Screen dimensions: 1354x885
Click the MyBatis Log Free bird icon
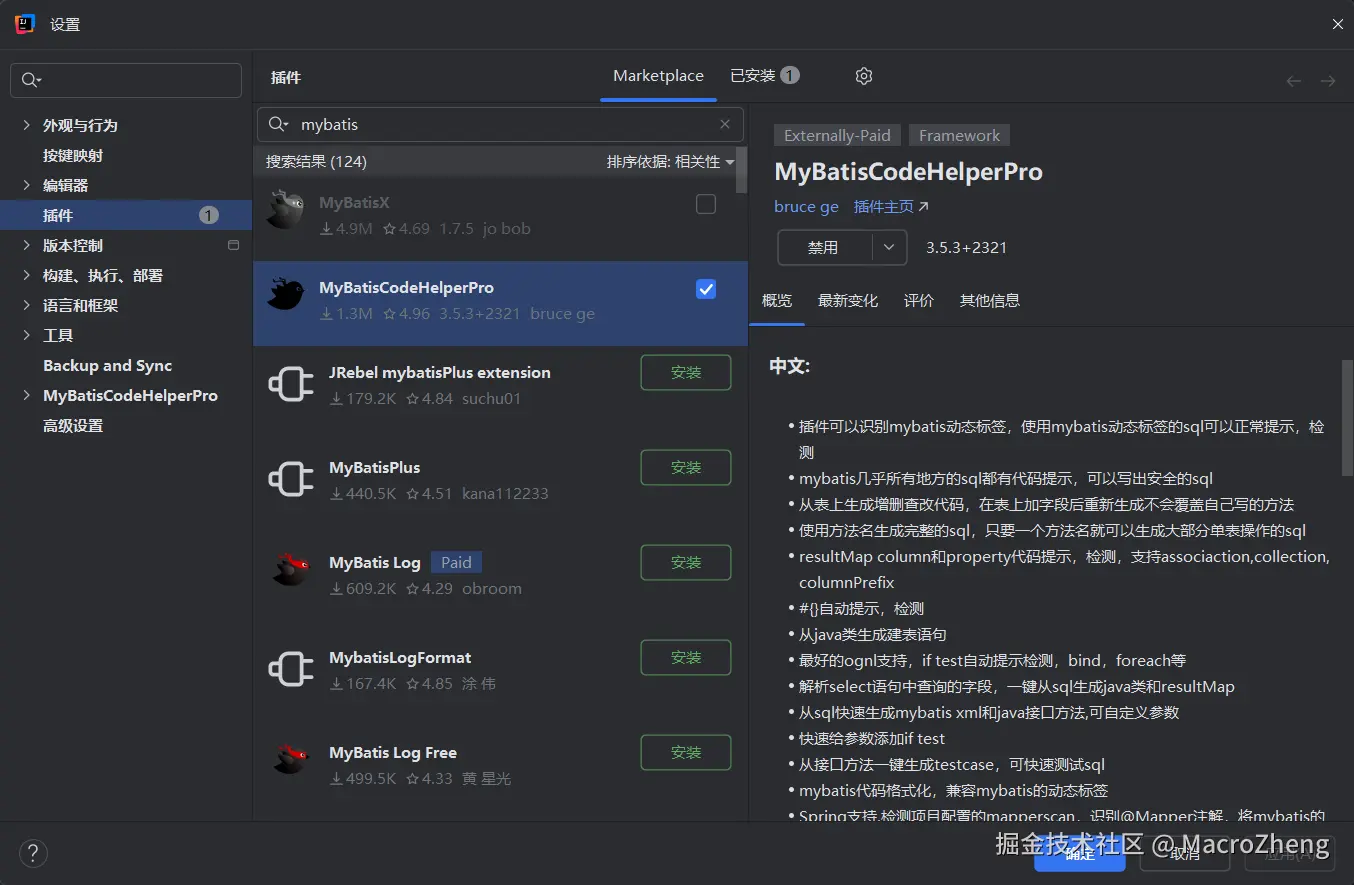[291, 760]
